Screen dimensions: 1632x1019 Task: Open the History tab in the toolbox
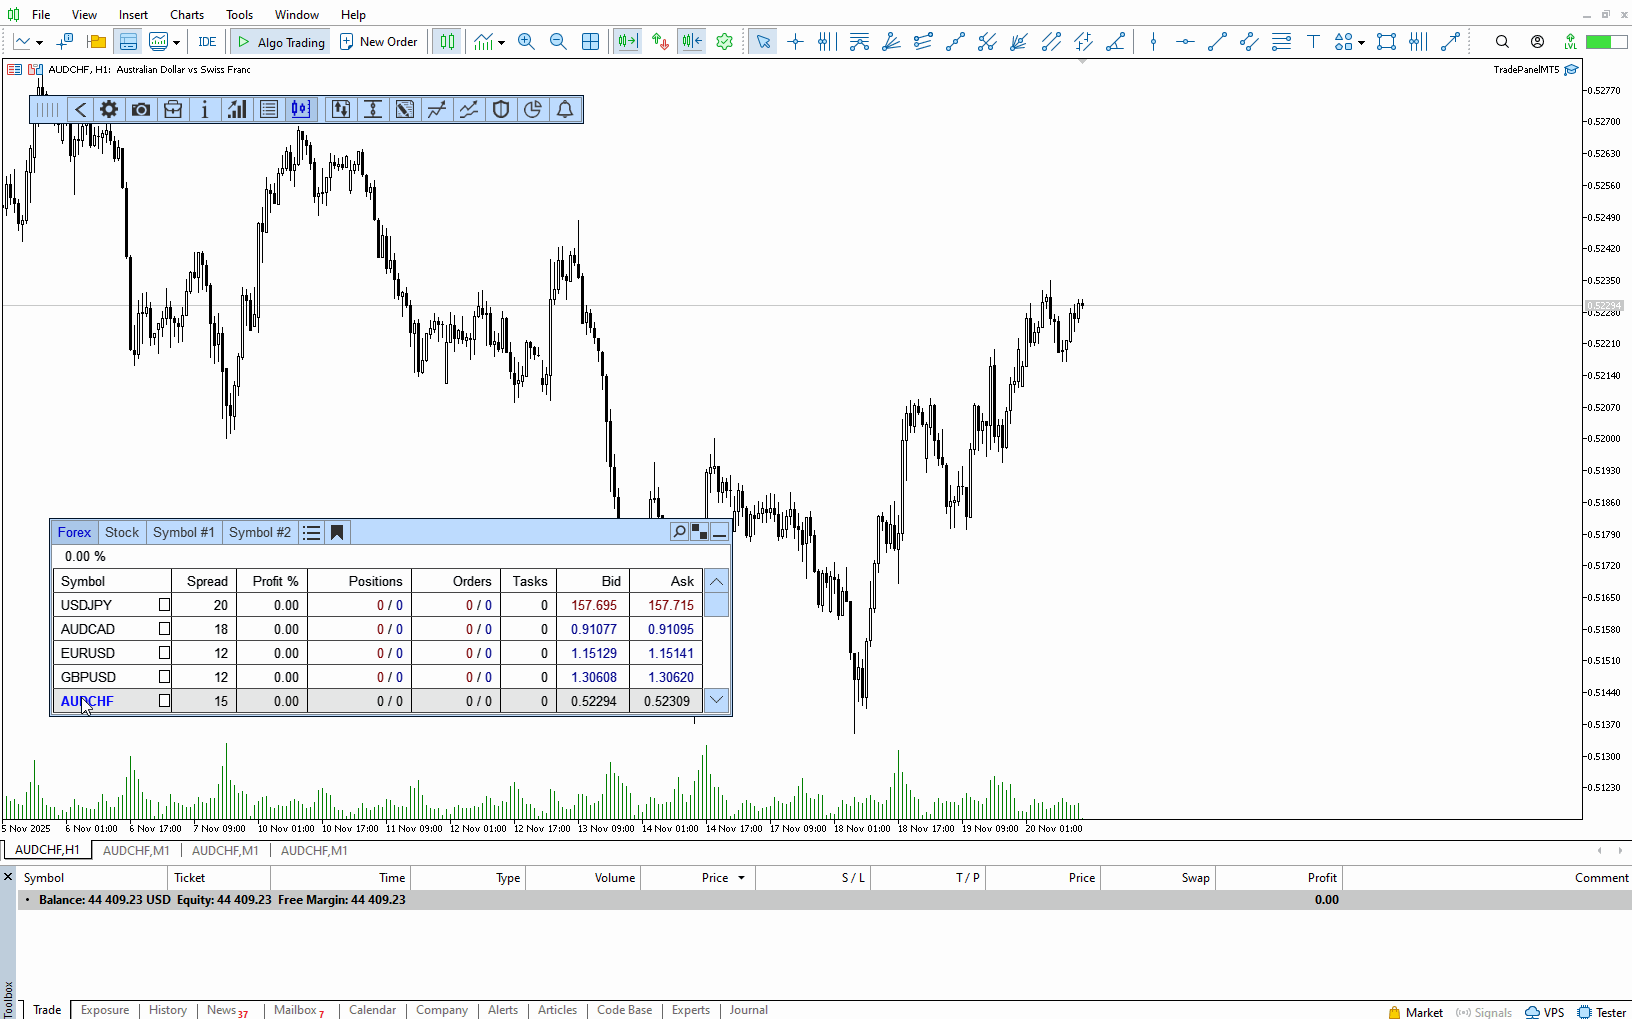click(168, 1010)
